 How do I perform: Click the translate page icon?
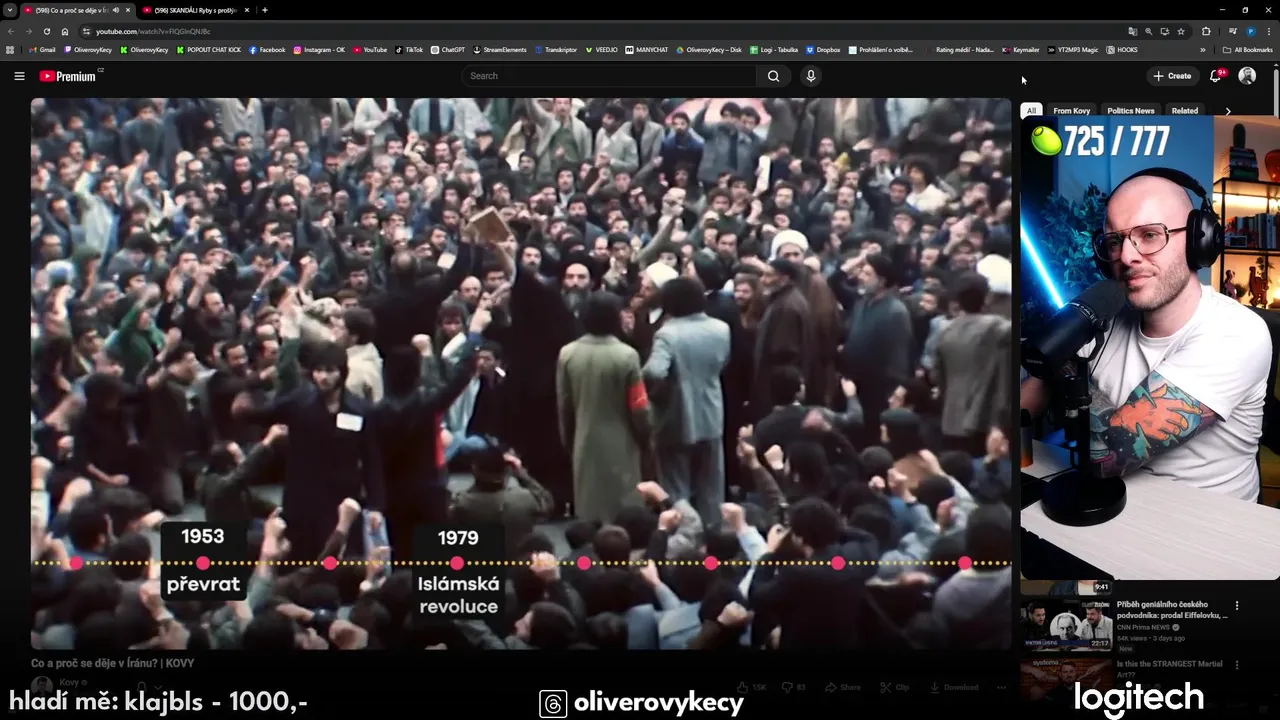point(1133,31)
